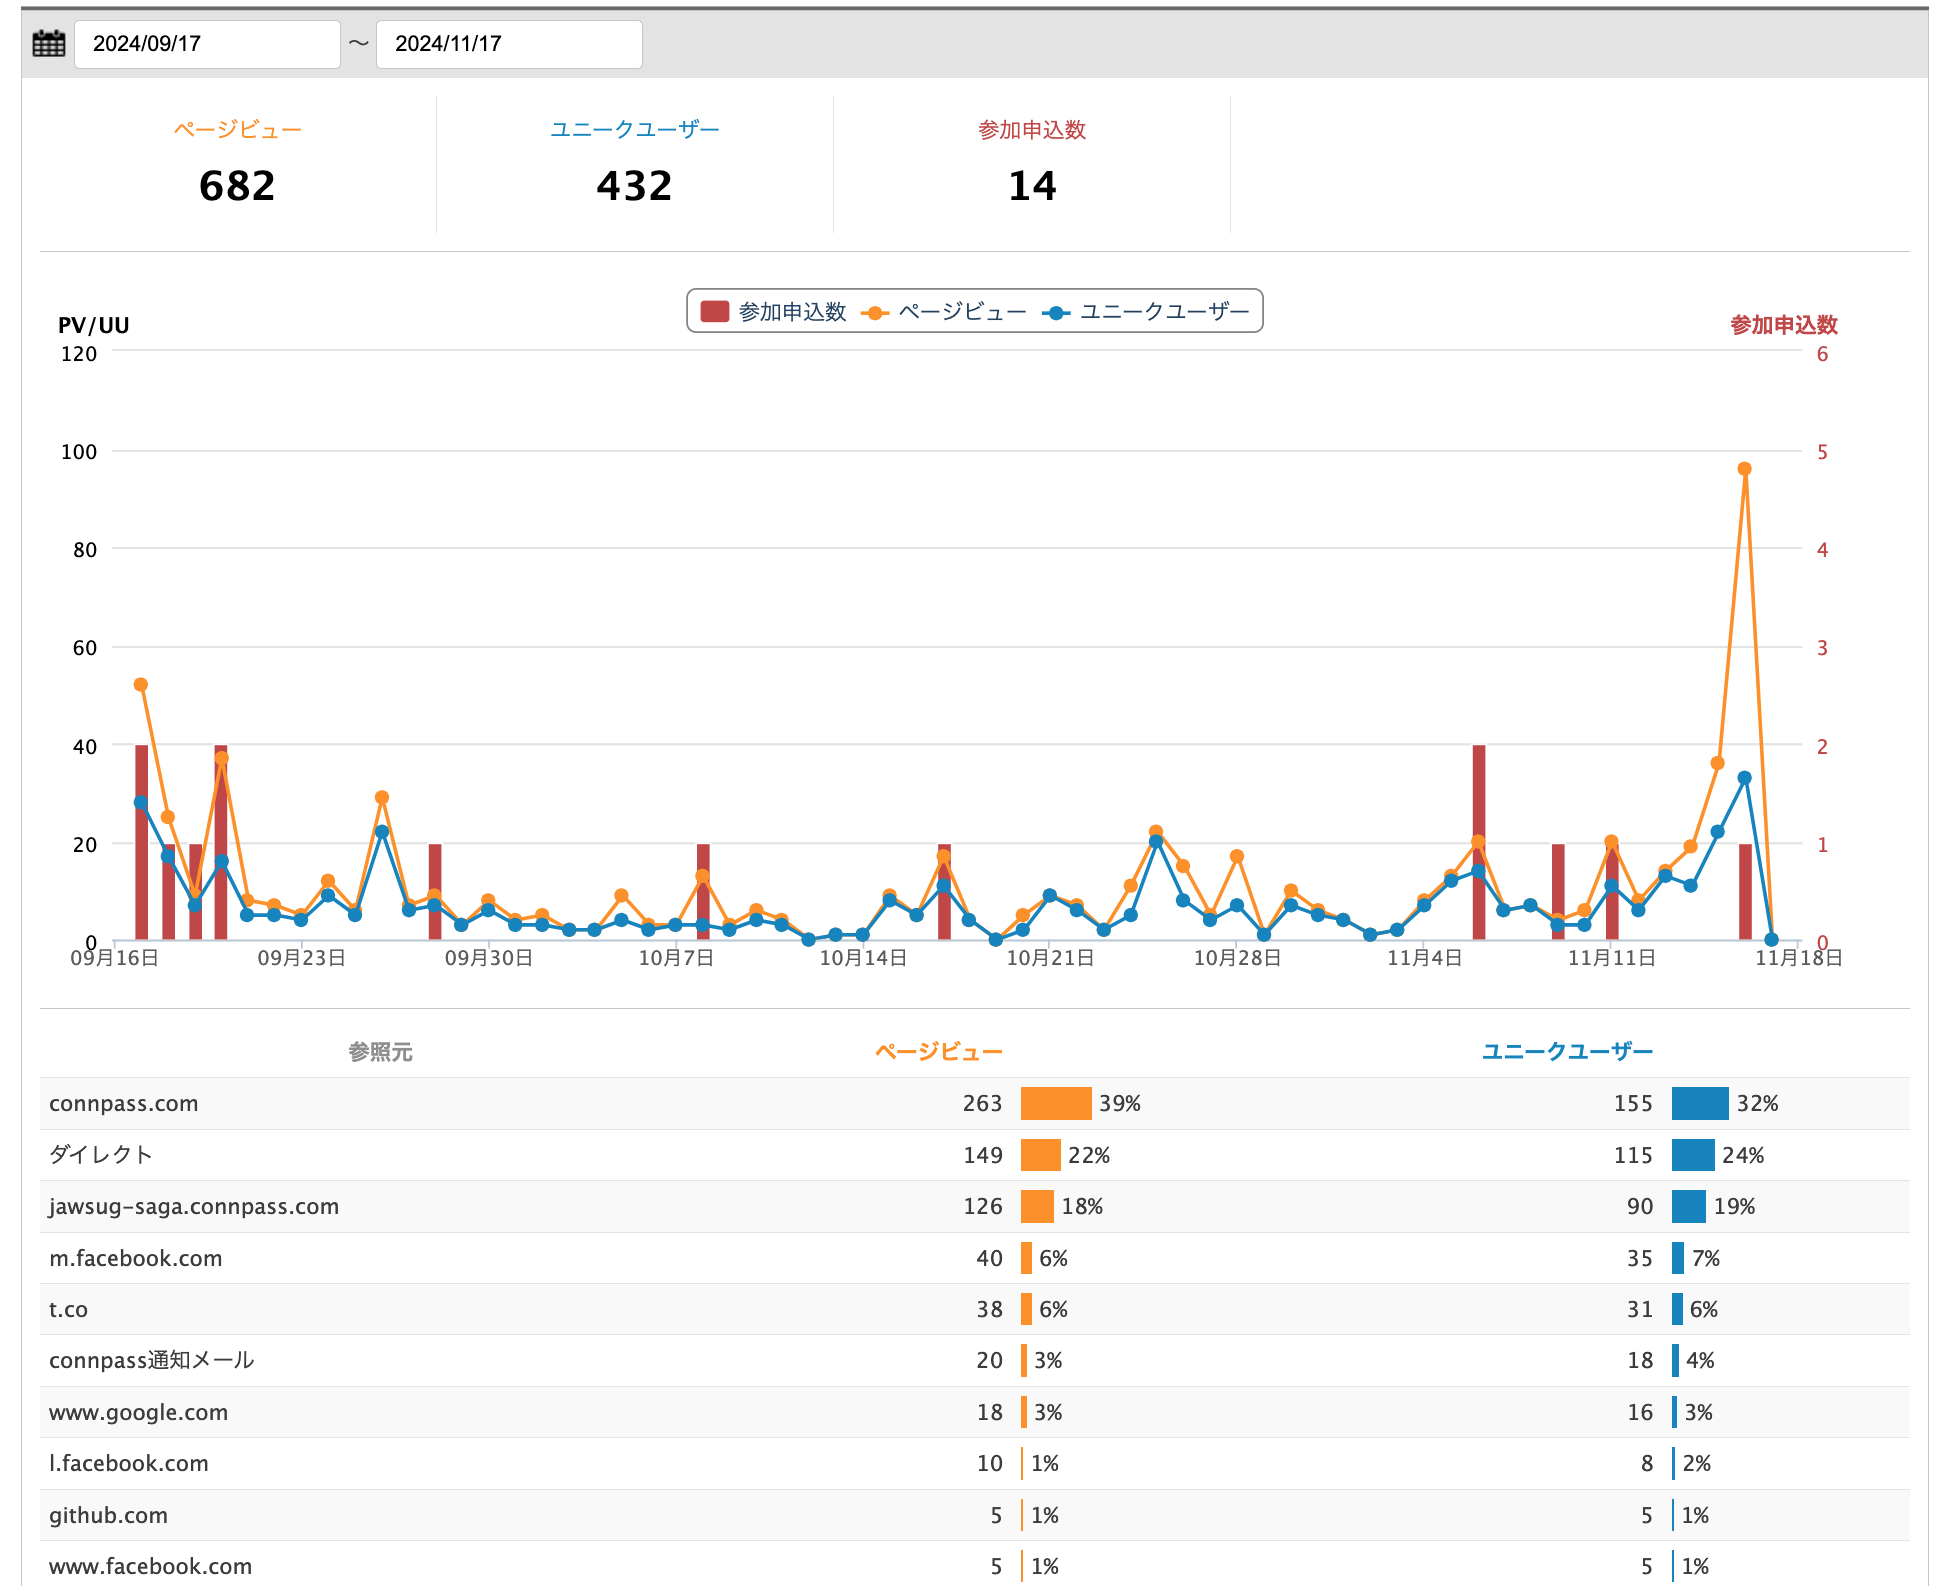1940x1586 pixels.
Task: Click the orange ページビュー summary label above 682
Action: pyautogui.click(x=237, y=130)
